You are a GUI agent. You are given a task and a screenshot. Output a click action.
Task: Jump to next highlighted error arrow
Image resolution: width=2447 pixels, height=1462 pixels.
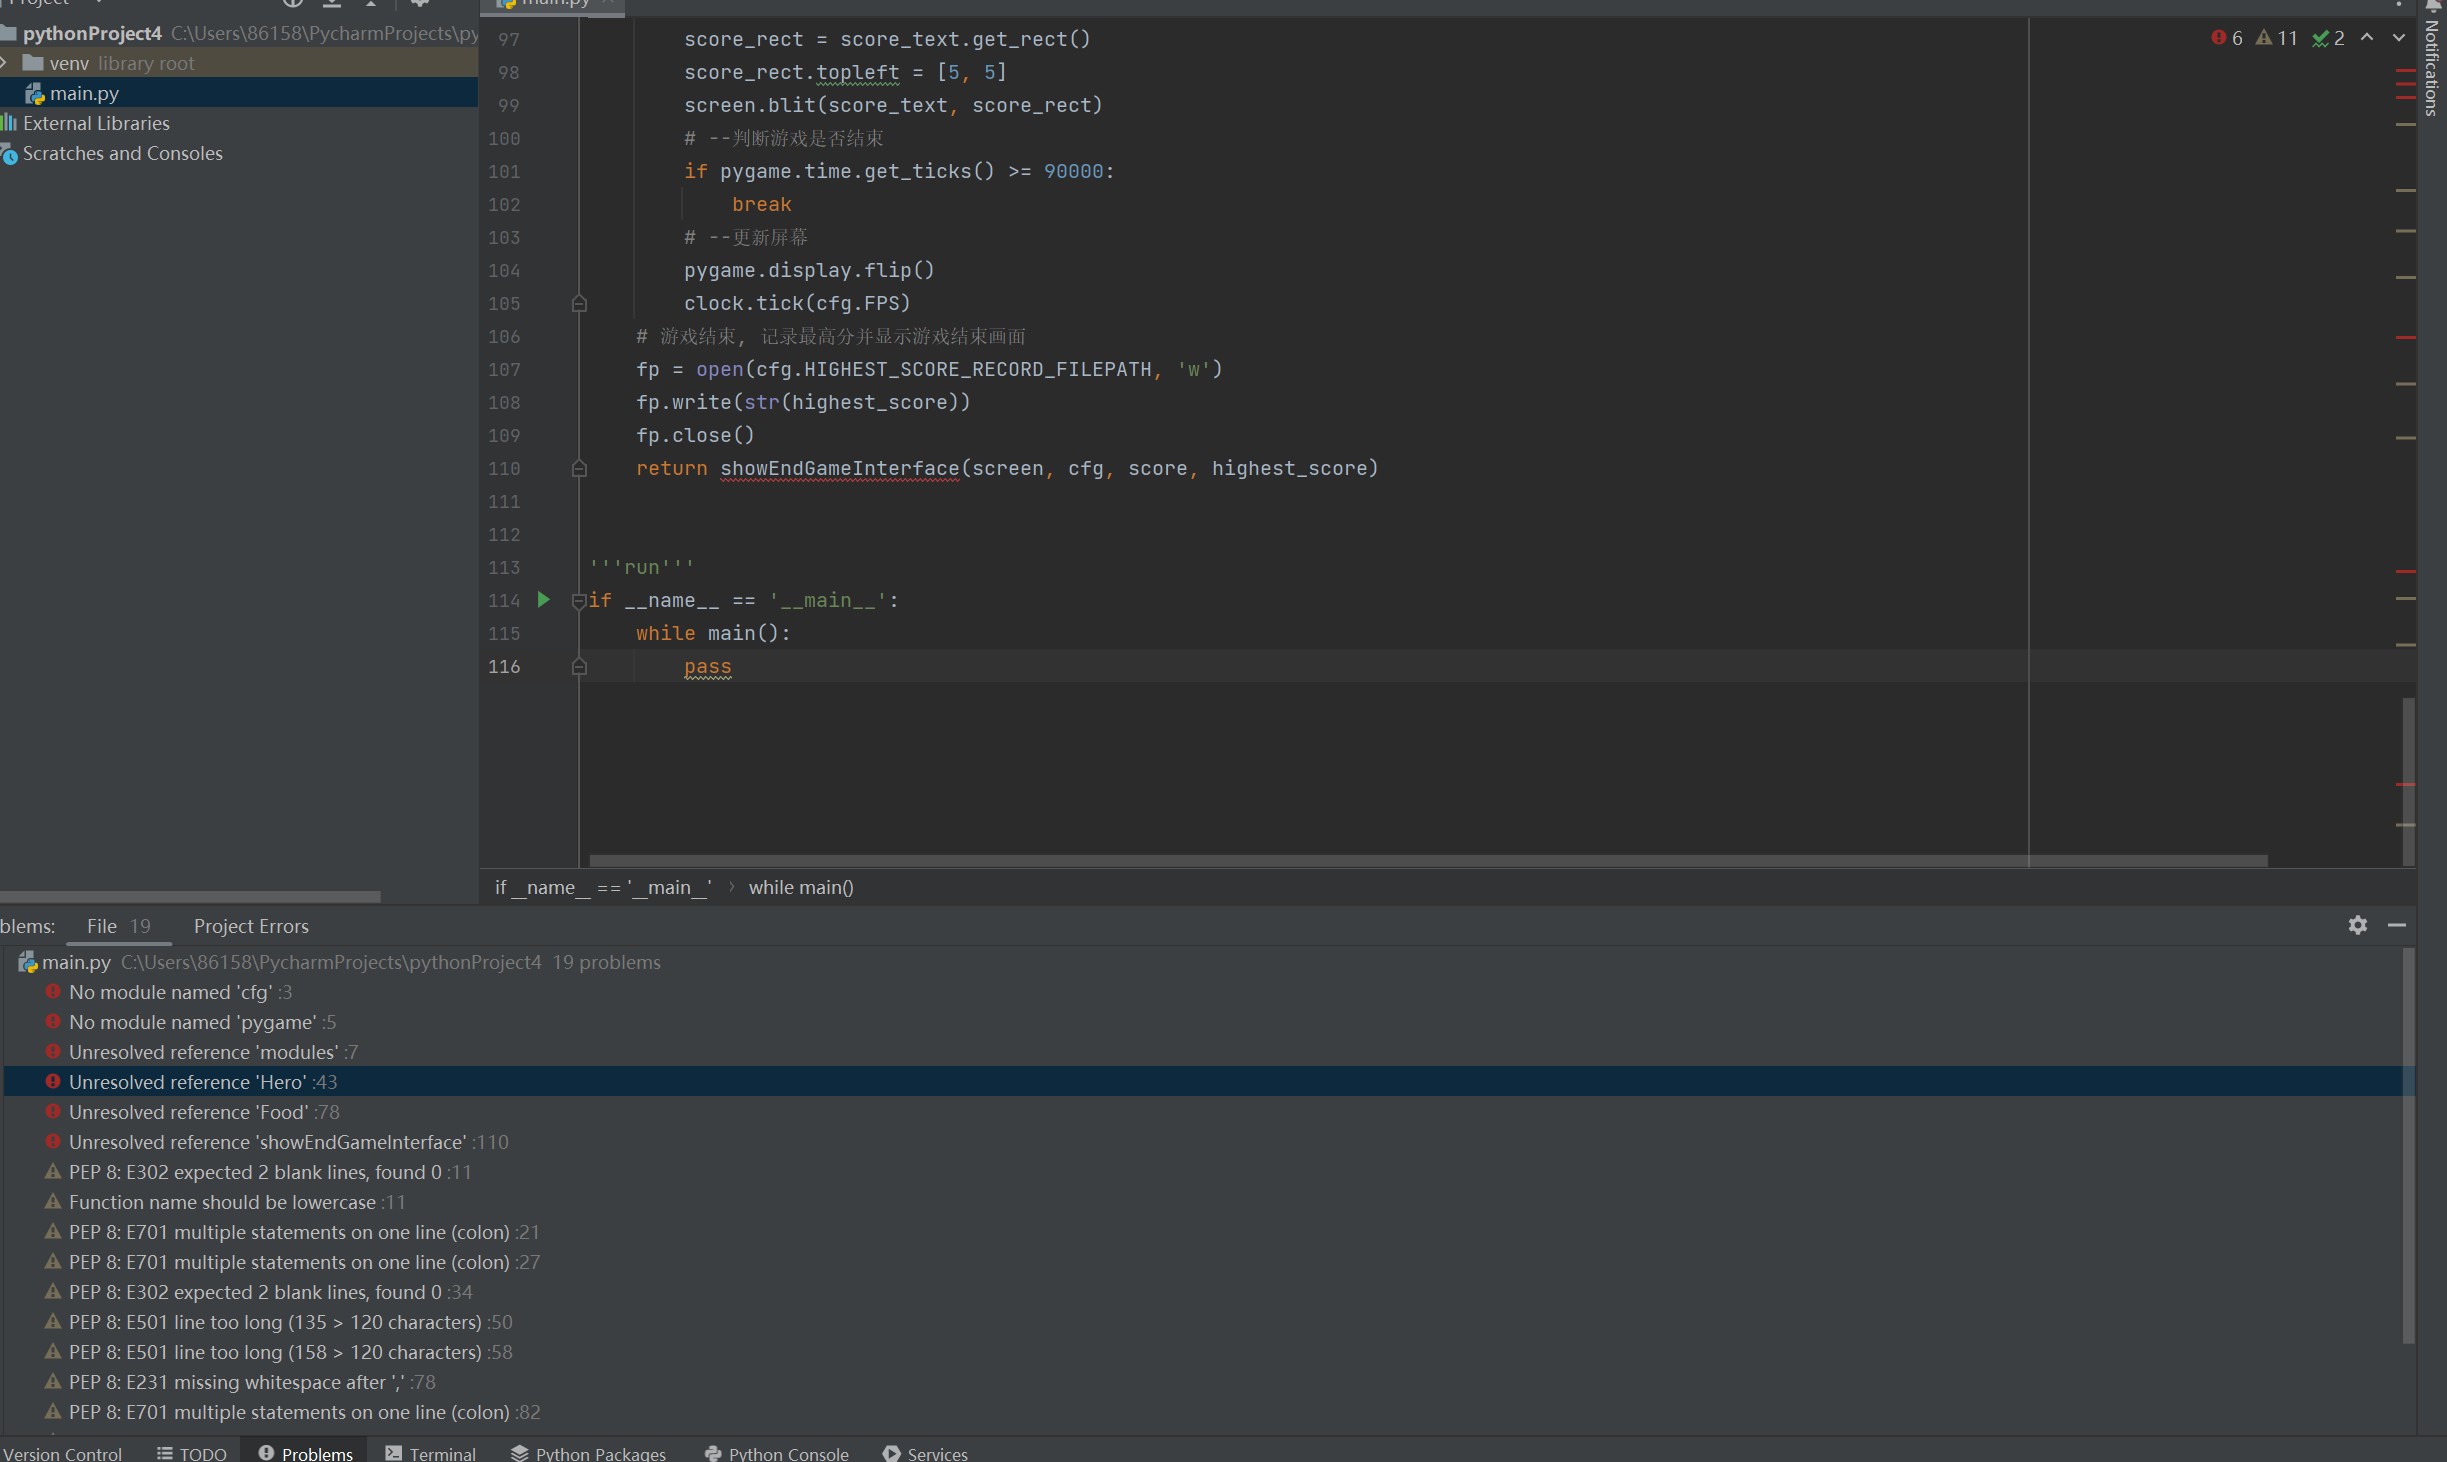2399,38
